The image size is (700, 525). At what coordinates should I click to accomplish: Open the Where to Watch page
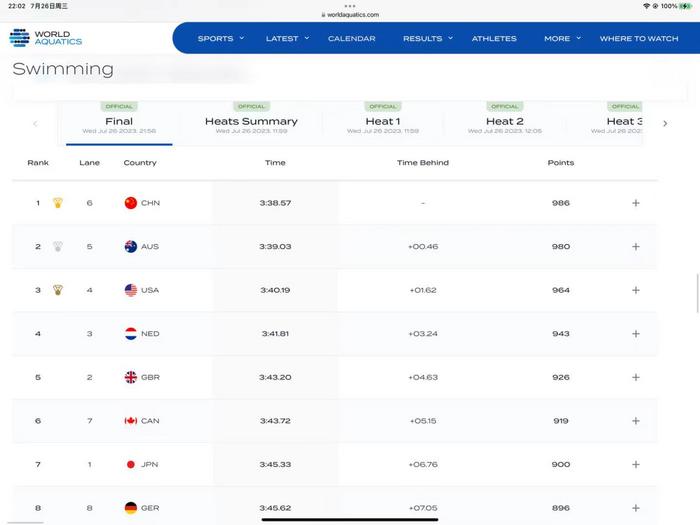click(x=638, y=38)
